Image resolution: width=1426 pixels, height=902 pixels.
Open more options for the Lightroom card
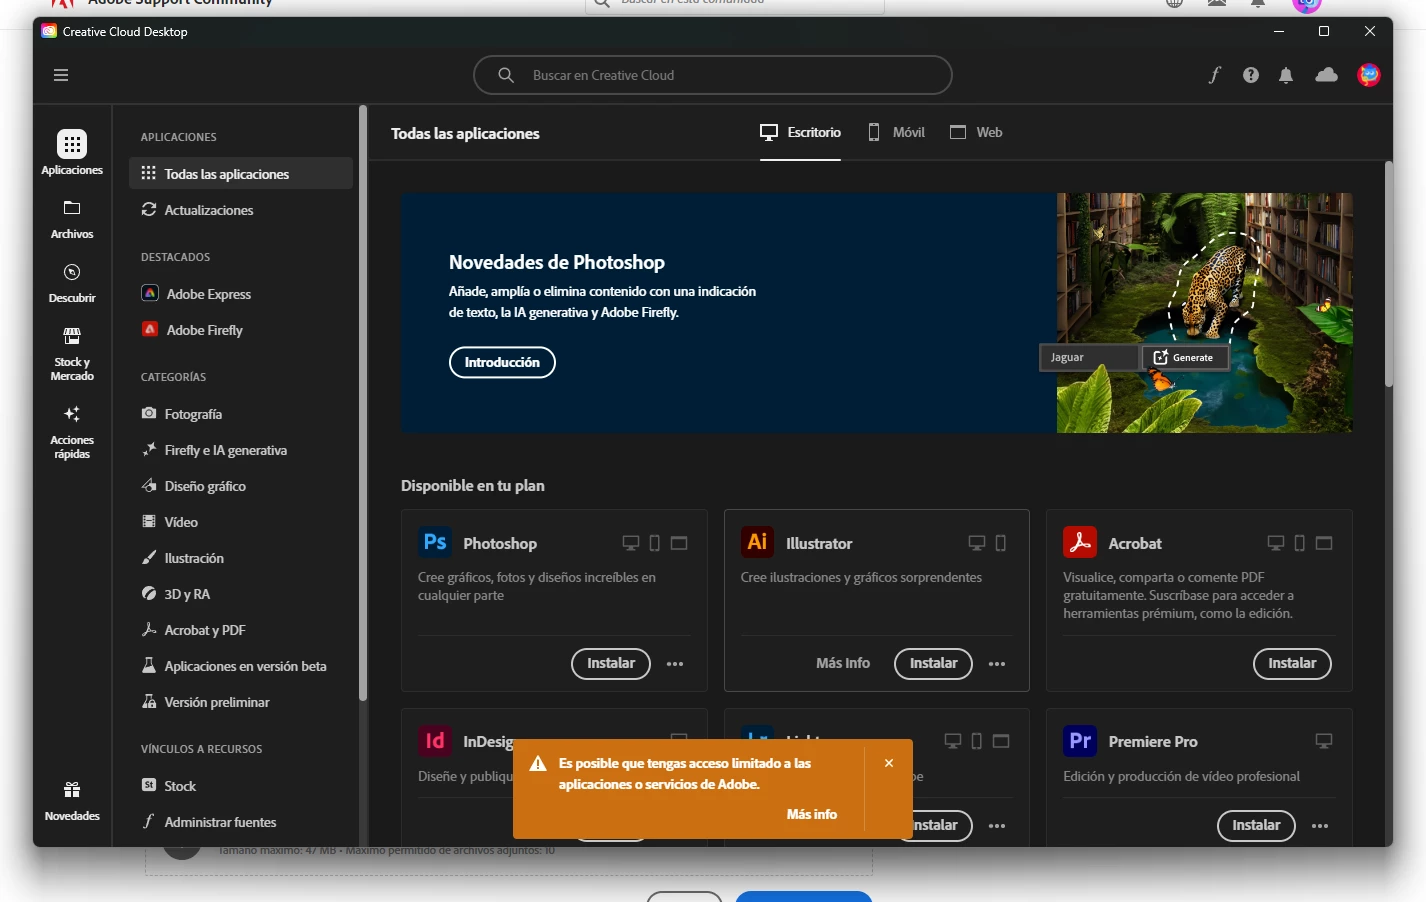(x=997, y=826)
